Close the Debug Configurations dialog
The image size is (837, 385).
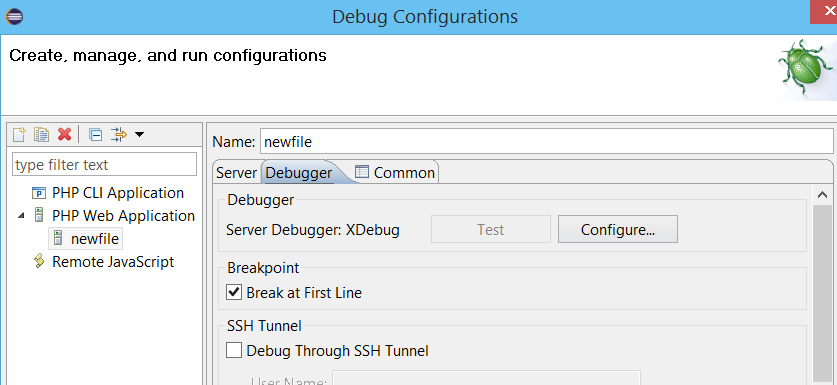click(824, 12)
